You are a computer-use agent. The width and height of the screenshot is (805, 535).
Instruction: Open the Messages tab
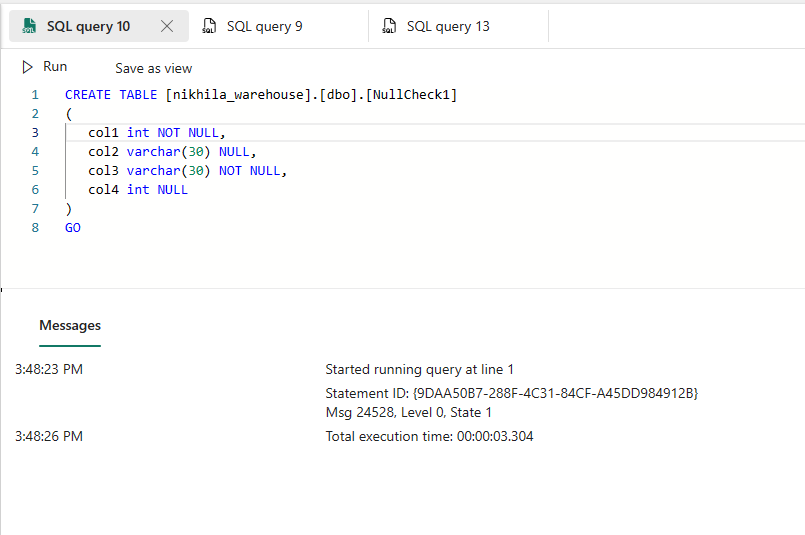[x=70, y=326]
